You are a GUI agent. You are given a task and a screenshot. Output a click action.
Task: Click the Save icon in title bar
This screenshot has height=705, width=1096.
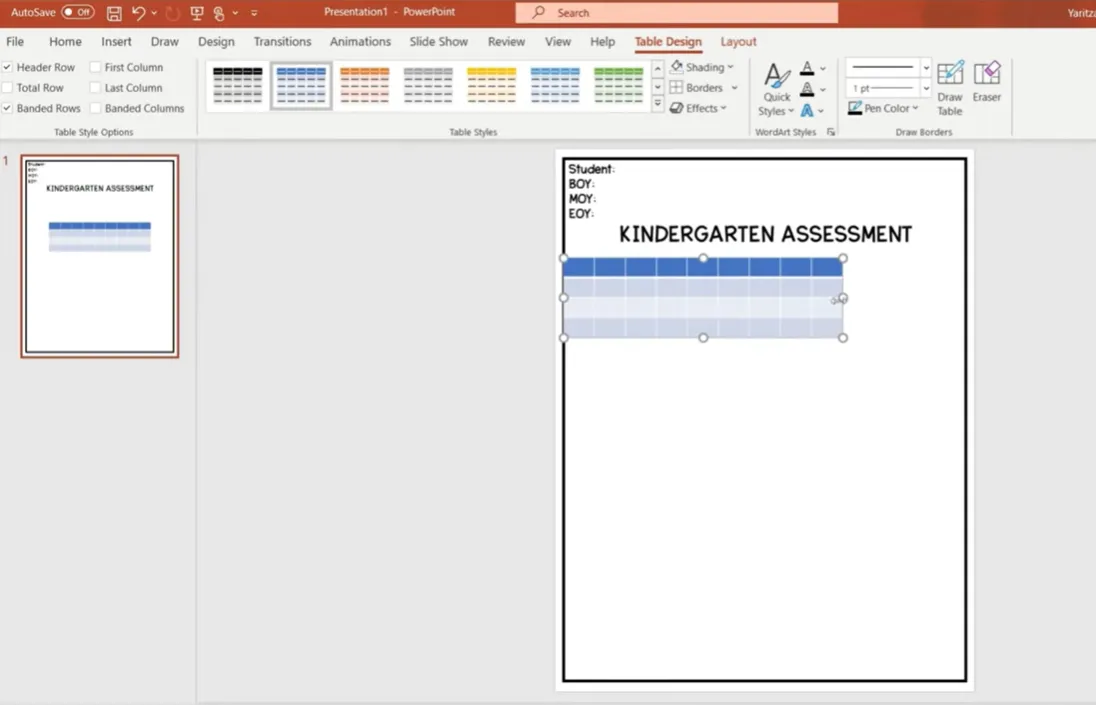(114, 13)
